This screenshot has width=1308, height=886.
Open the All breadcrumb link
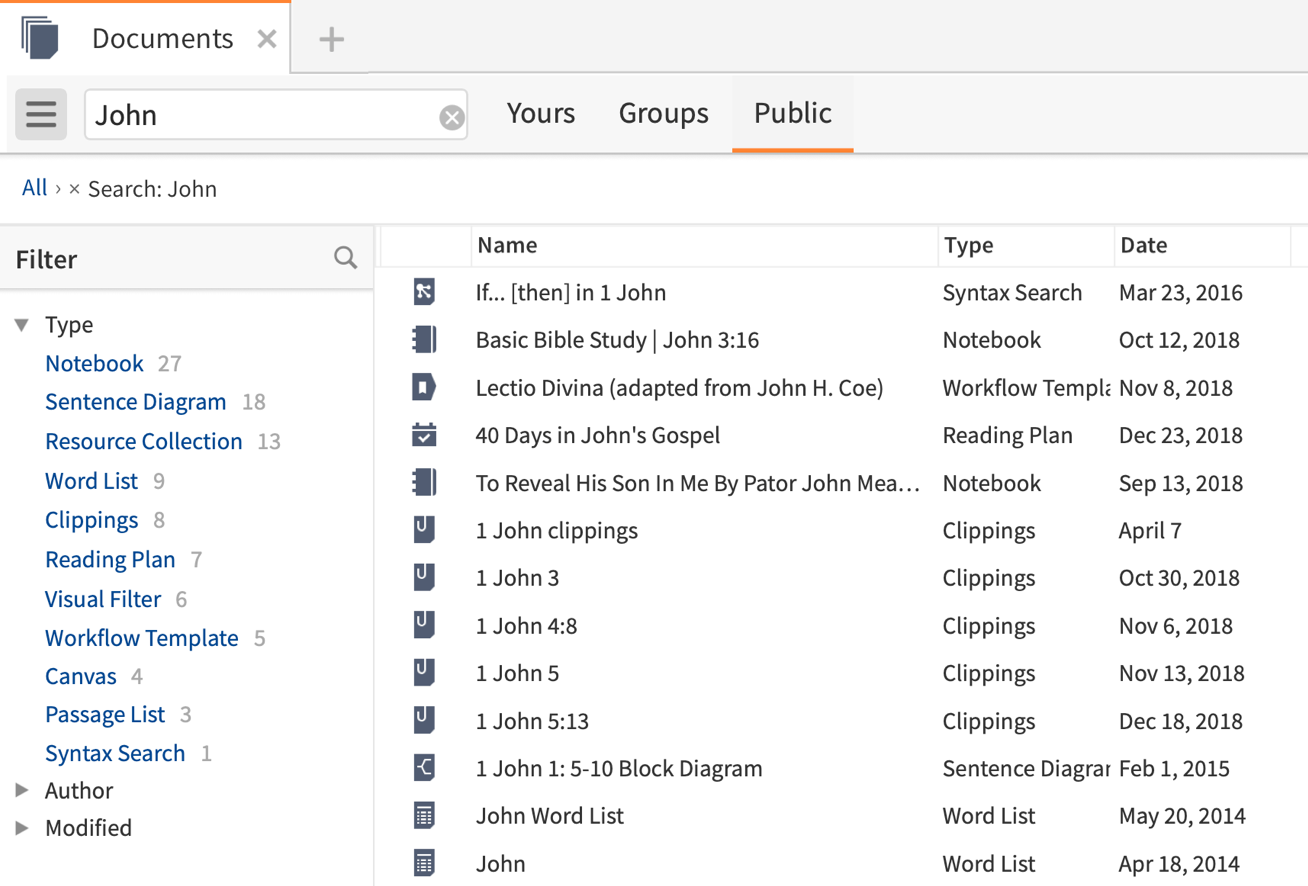pyautogui.click(x=34, y=187)
